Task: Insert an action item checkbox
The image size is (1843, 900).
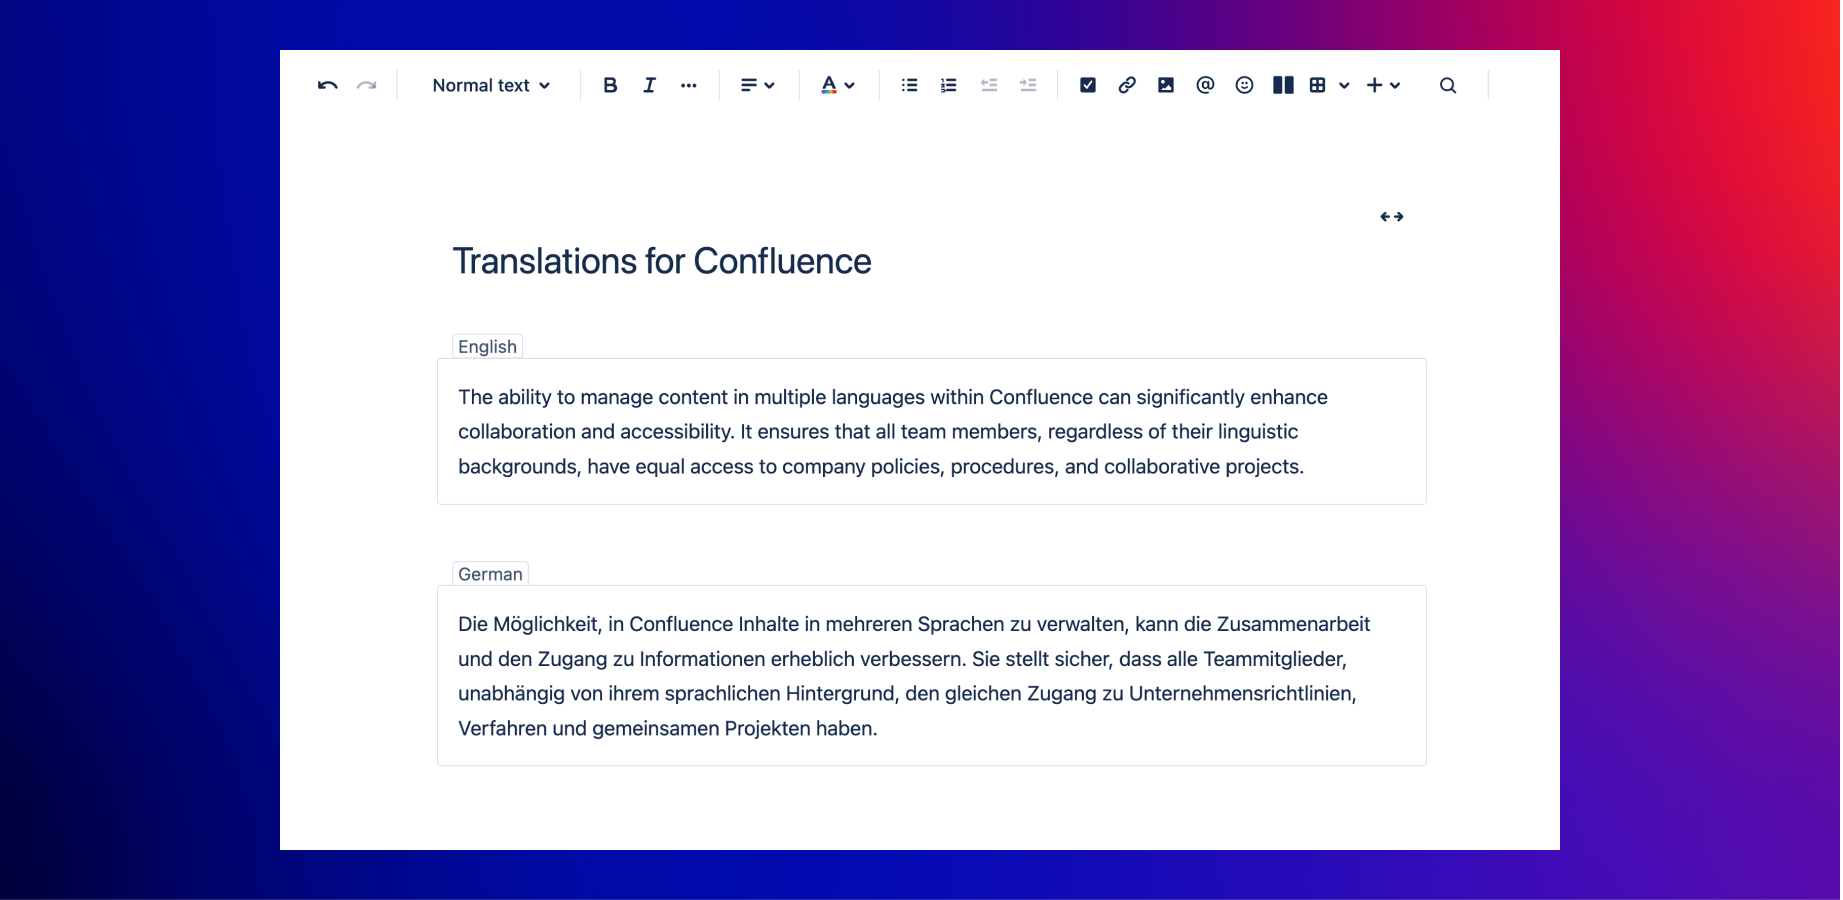Action: (x=1088, y=86)
